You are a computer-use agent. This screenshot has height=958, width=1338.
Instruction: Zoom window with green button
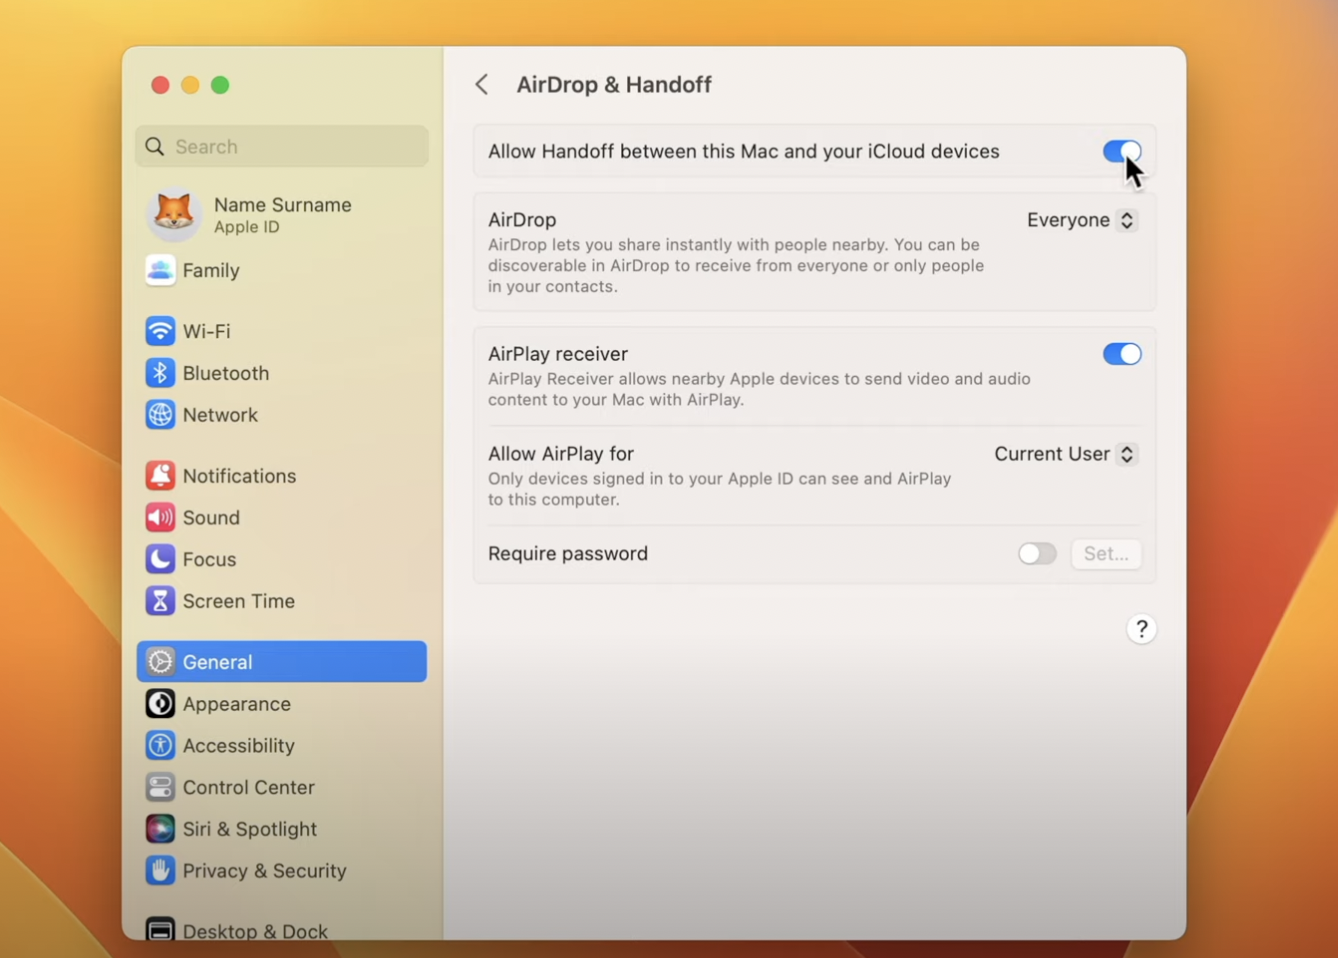pos(220,85)
